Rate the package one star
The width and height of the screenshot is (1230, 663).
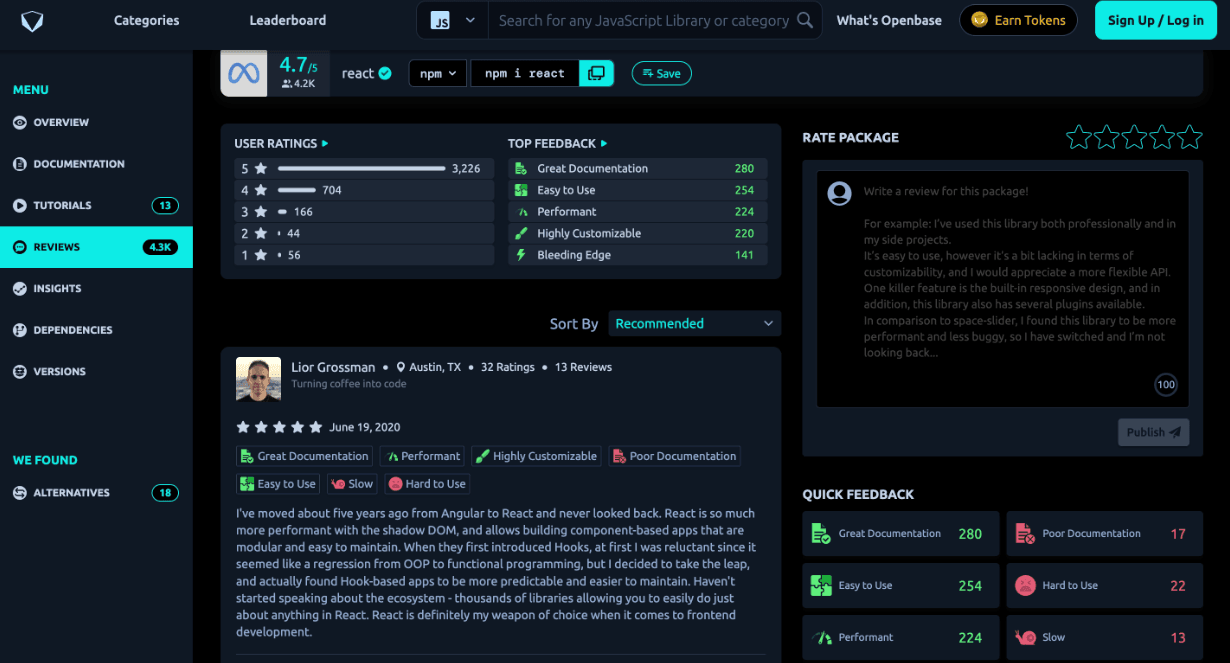[1079, 137]
